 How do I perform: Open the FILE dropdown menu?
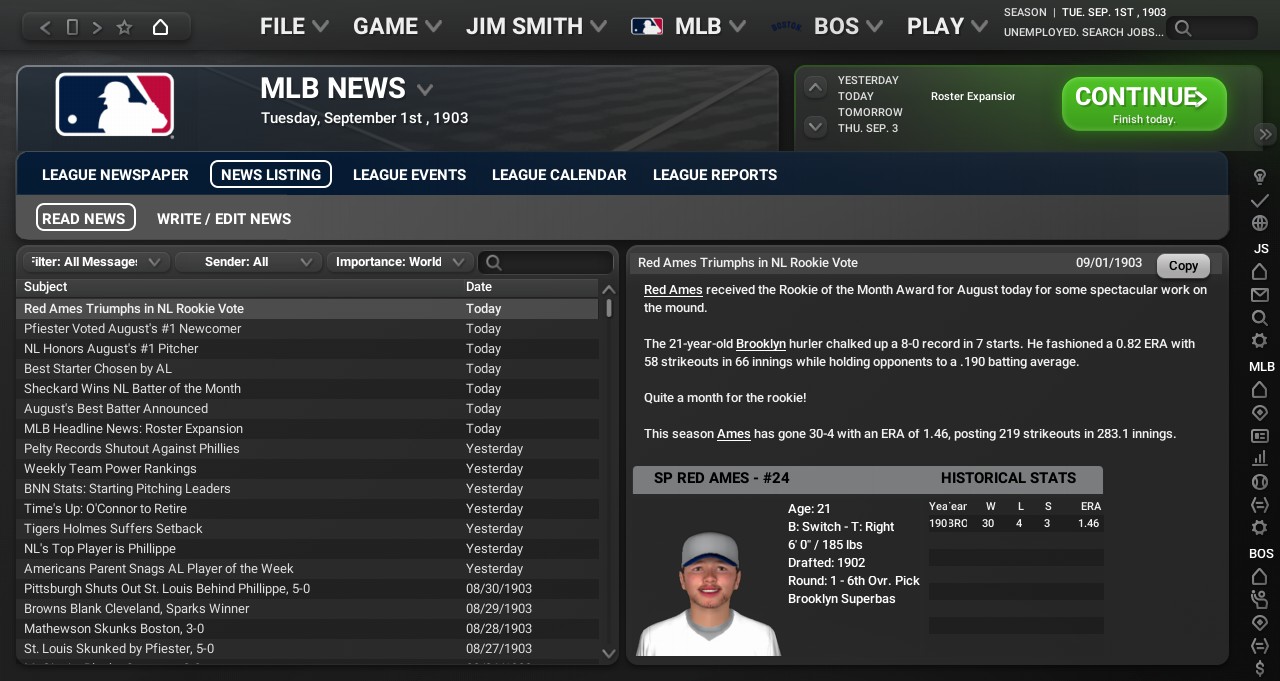294,26
